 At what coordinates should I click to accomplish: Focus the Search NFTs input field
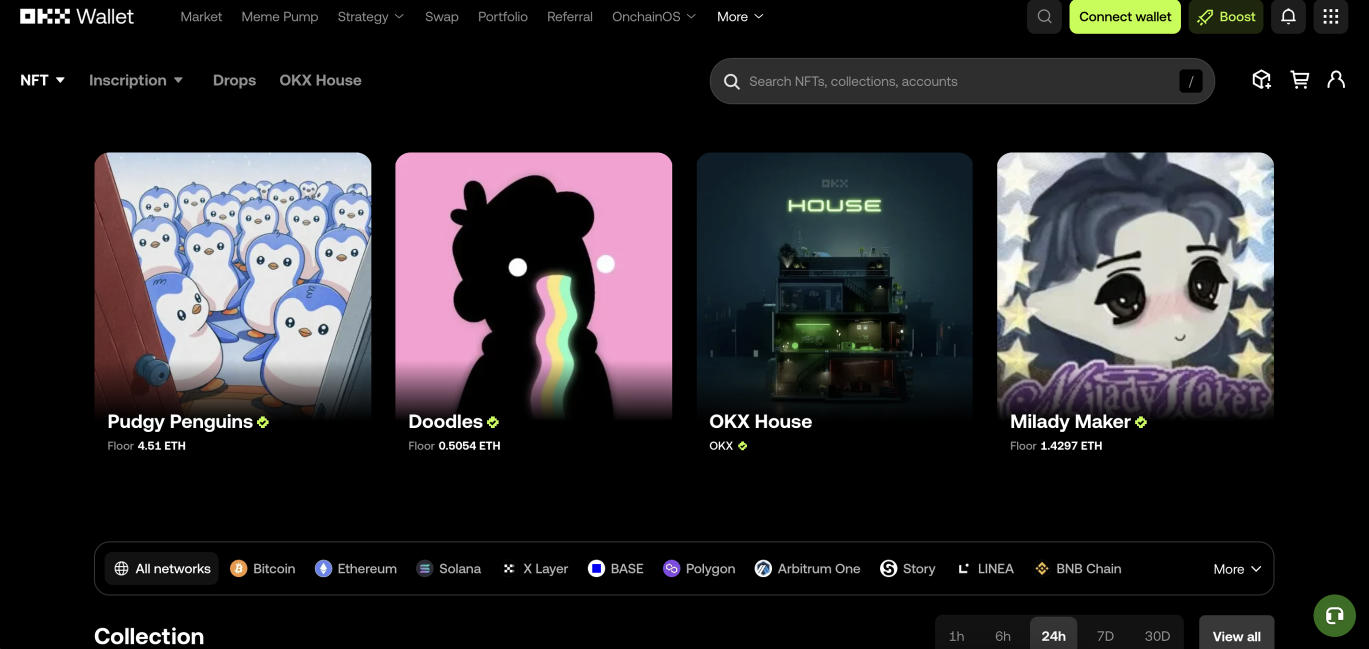click(x=962, y=81)
